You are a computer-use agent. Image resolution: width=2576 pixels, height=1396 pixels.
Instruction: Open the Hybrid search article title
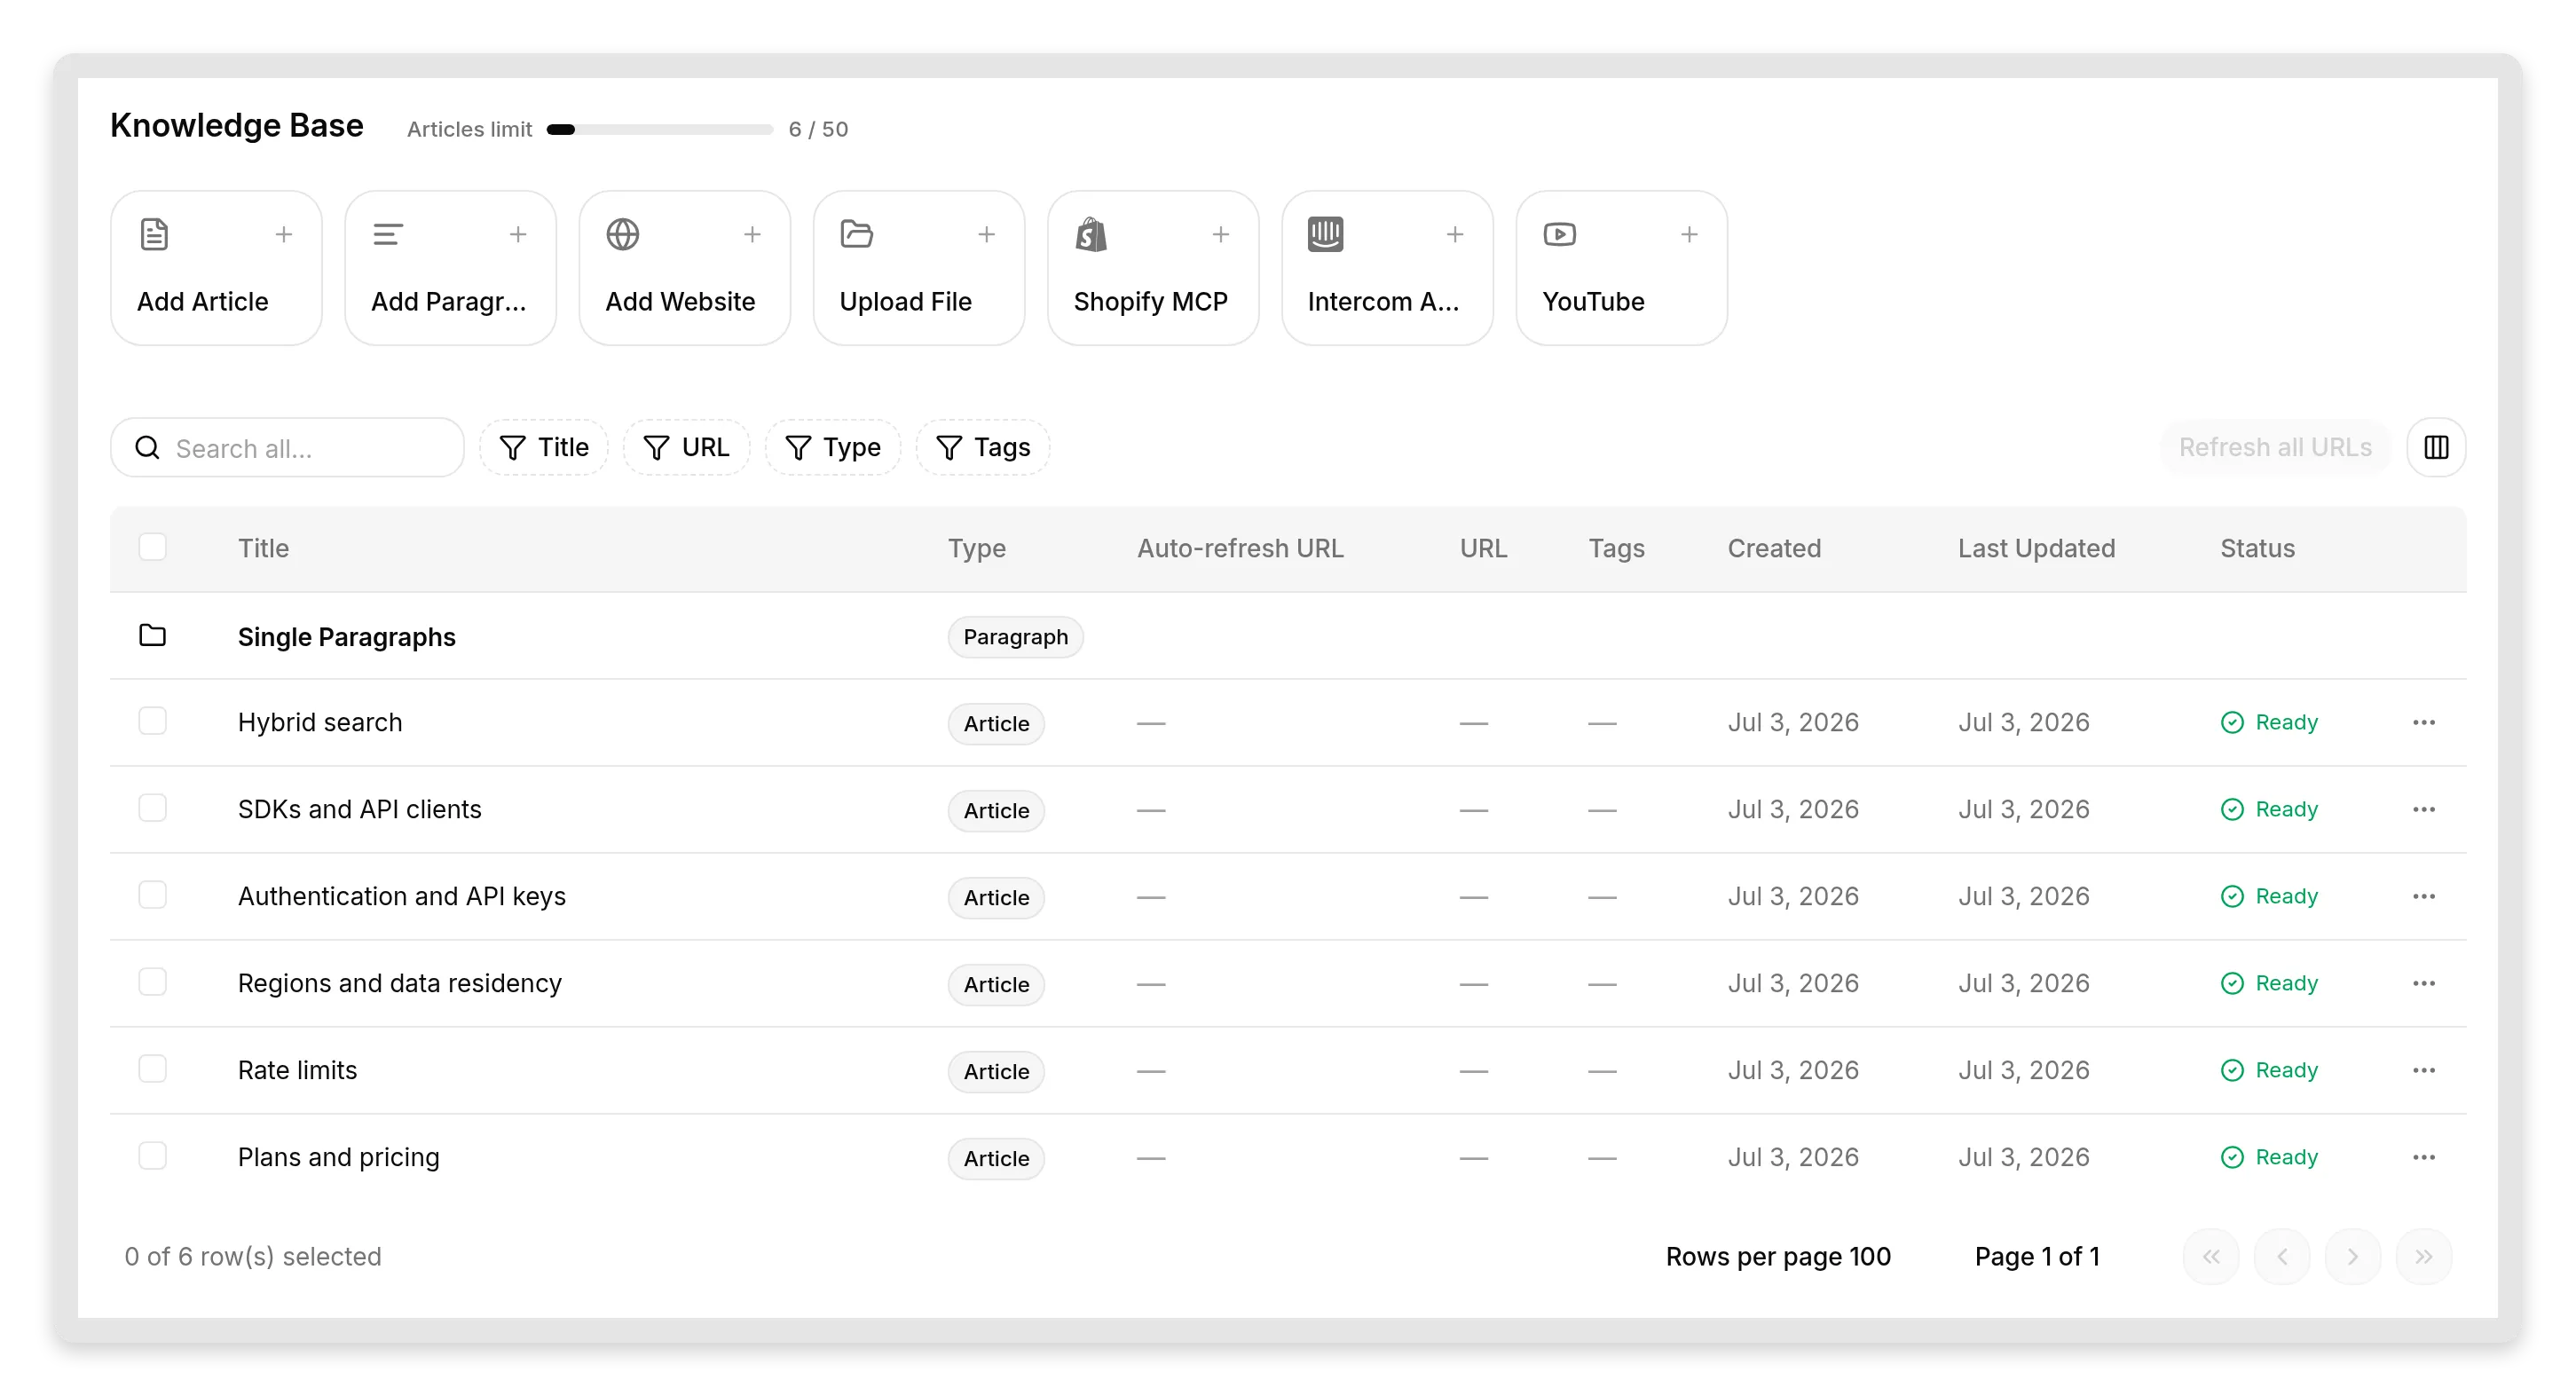[320, 722]
